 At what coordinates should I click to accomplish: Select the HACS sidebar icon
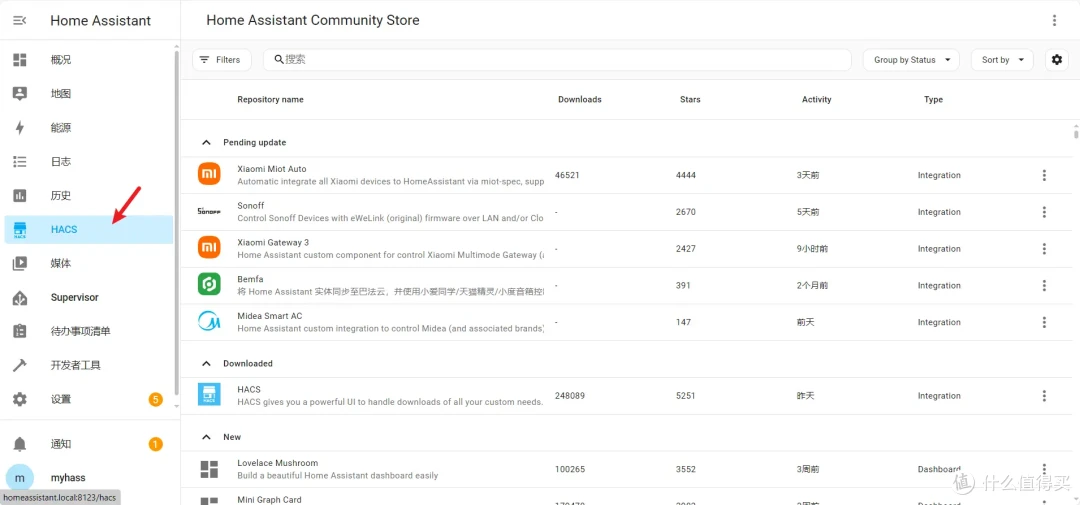click(20, 229)
